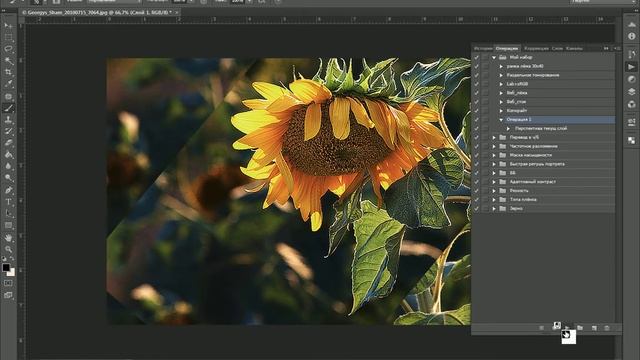The image size is (640, 360).
Task: Select the Rectangle shape tool
Action: pos(8,225)
